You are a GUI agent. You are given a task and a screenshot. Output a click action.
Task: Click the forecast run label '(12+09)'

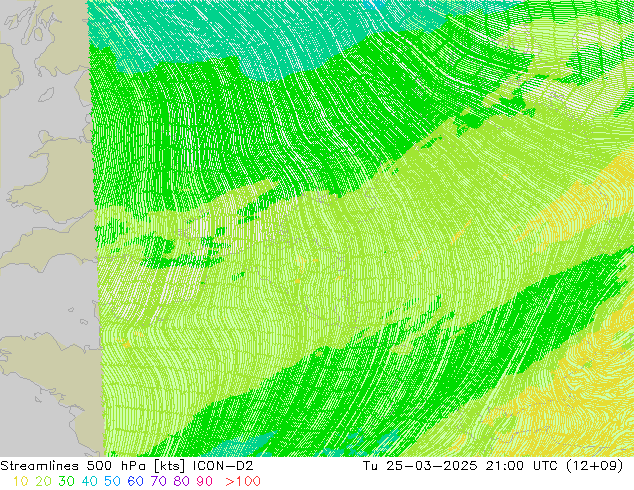click(x=595, y=466)
